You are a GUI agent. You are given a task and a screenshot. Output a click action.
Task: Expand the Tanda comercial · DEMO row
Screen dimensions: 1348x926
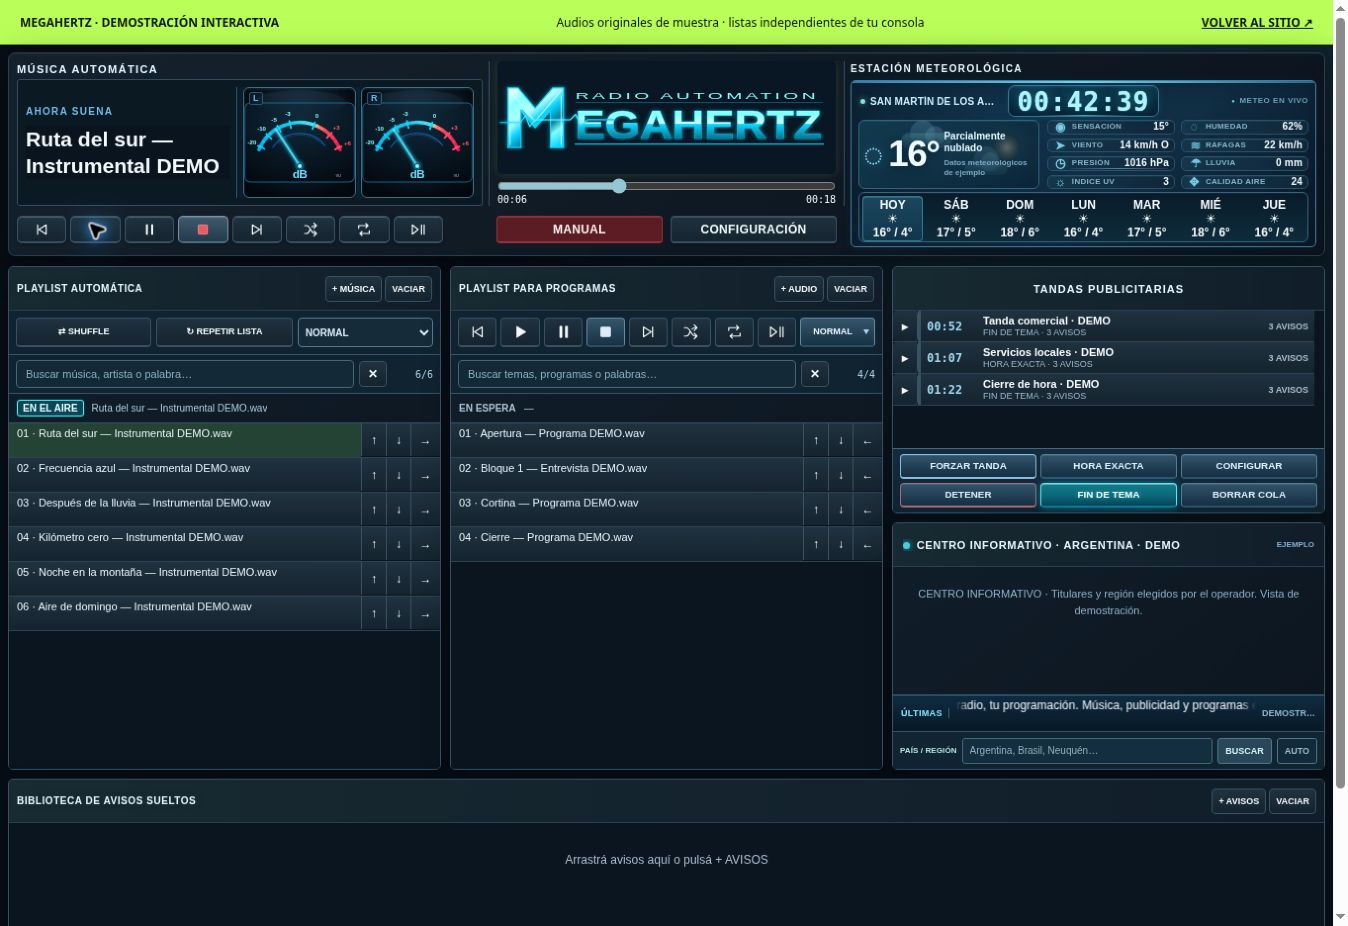(905, 327)
